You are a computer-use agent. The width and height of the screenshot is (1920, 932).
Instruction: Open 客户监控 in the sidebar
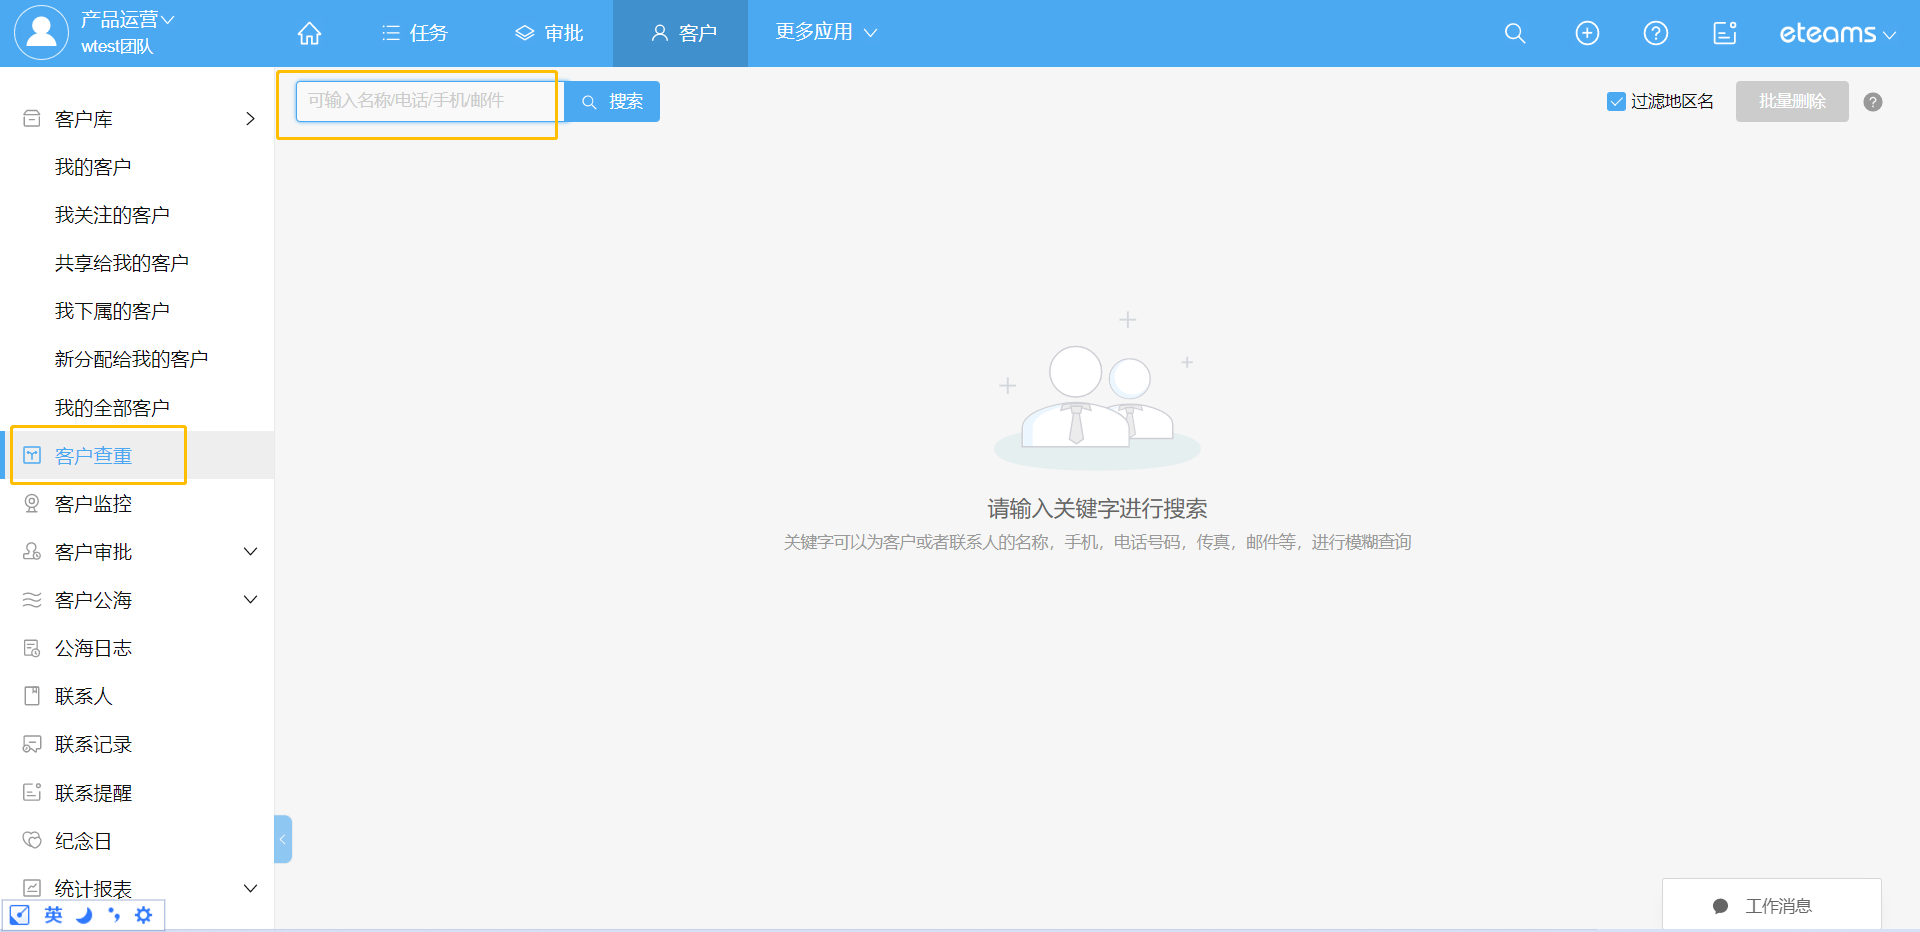click(93, 504)
